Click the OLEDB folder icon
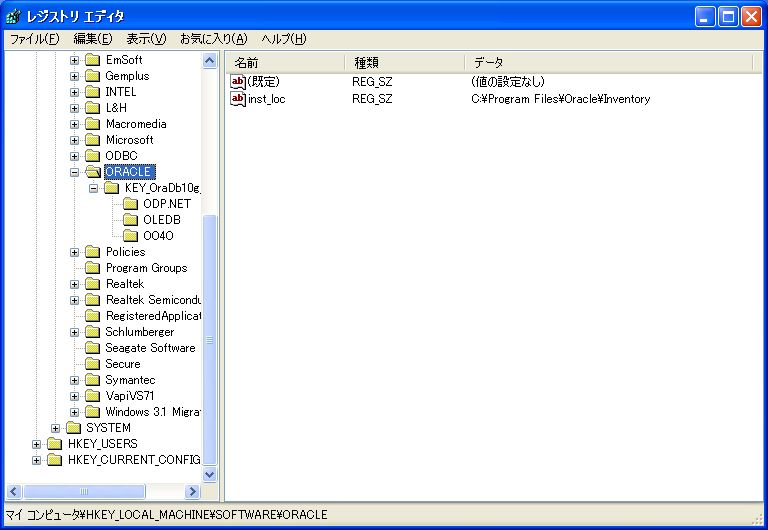Screen dimensions: 768x530 pos(130,220)
